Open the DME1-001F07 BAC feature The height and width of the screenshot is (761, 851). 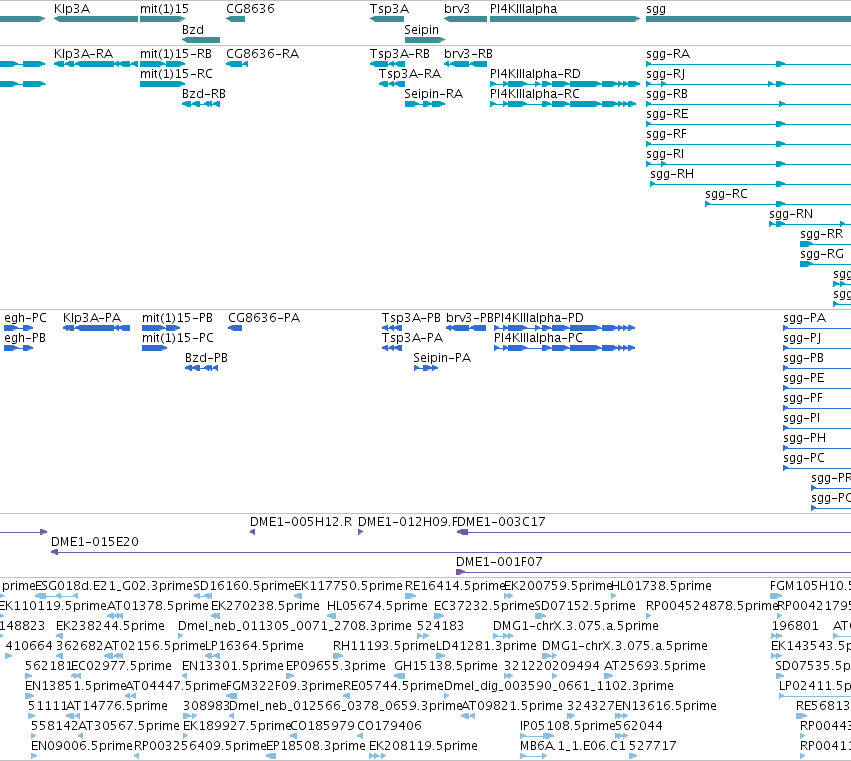[499, 562]
